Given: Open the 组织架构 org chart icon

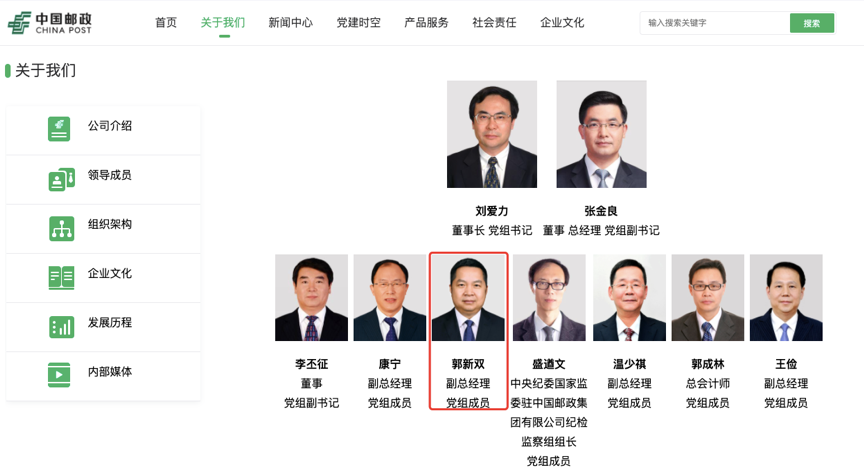Looking at the screenshot, I should [x=61, y=228].
